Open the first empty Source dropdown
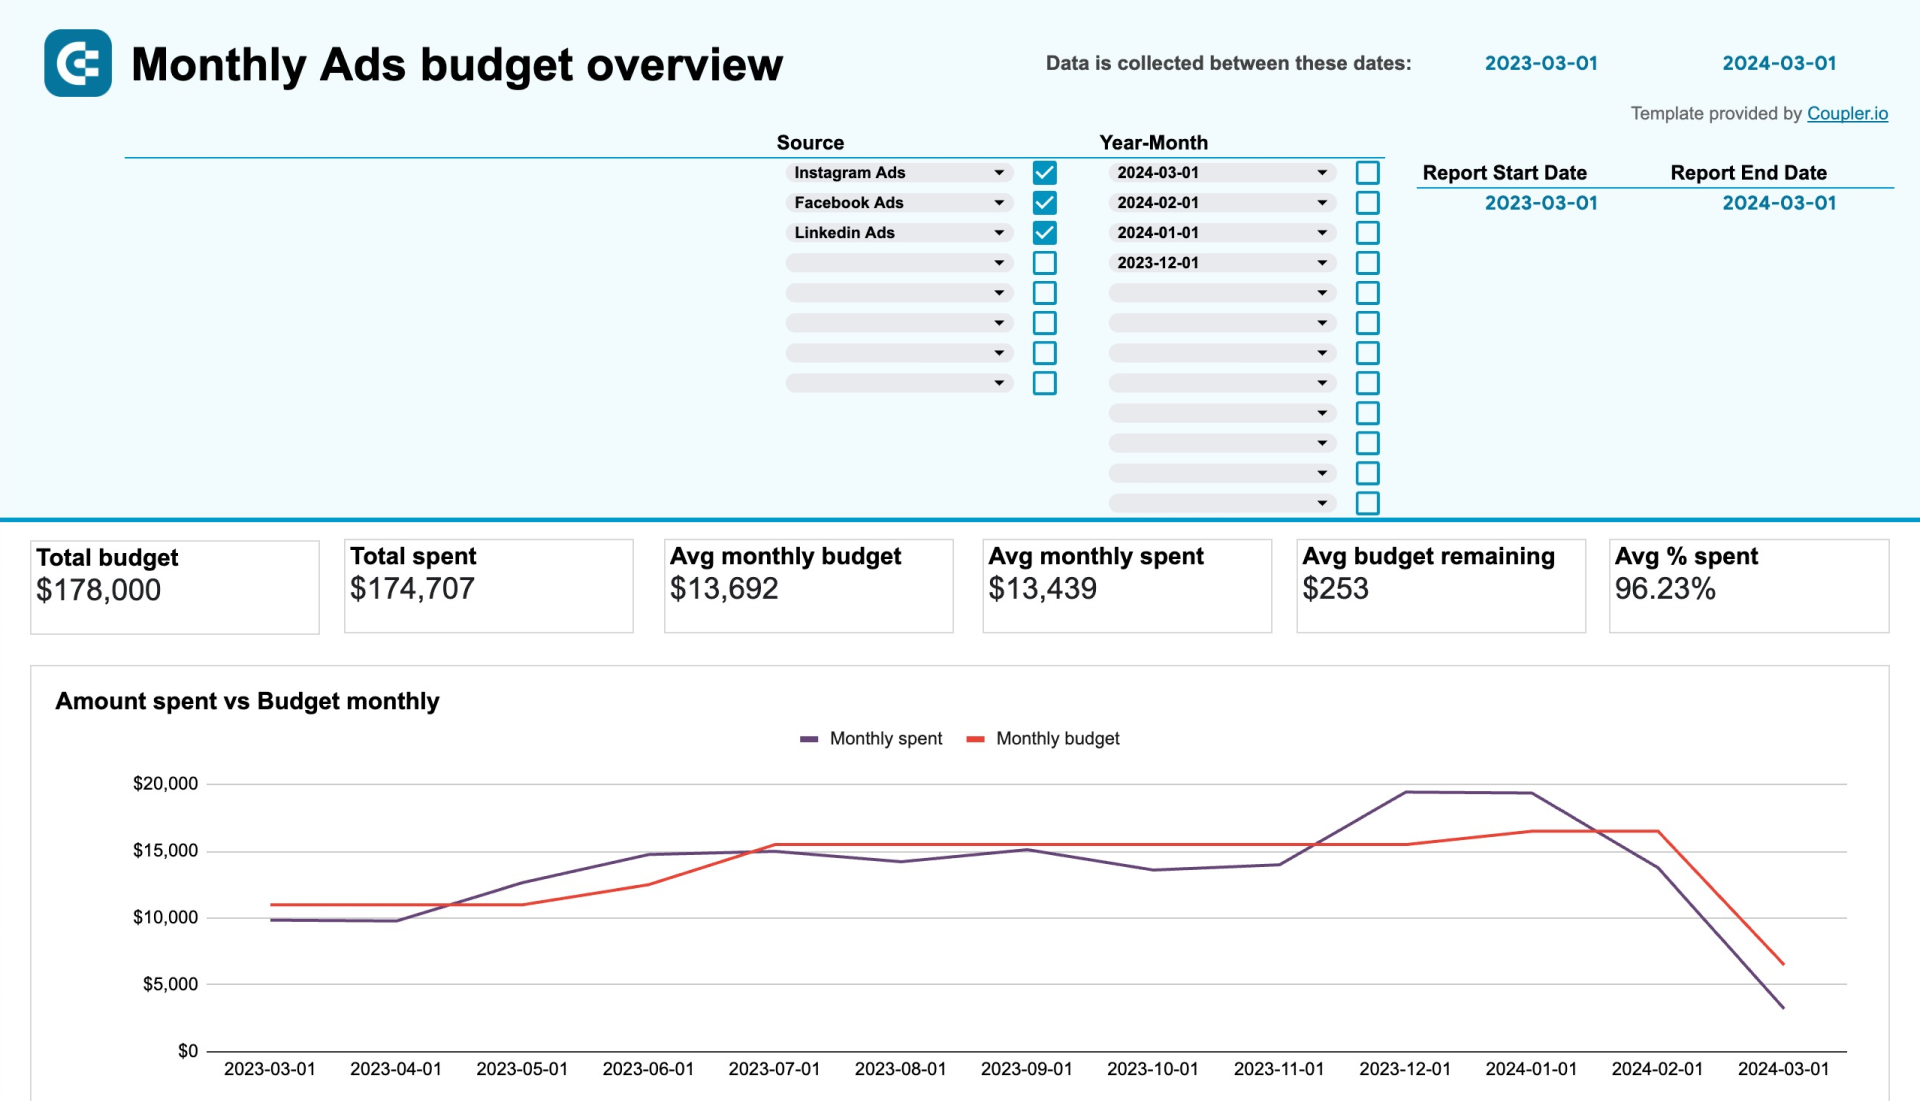This screenshot has height=1101, width=1920. (x=999, y=262)
